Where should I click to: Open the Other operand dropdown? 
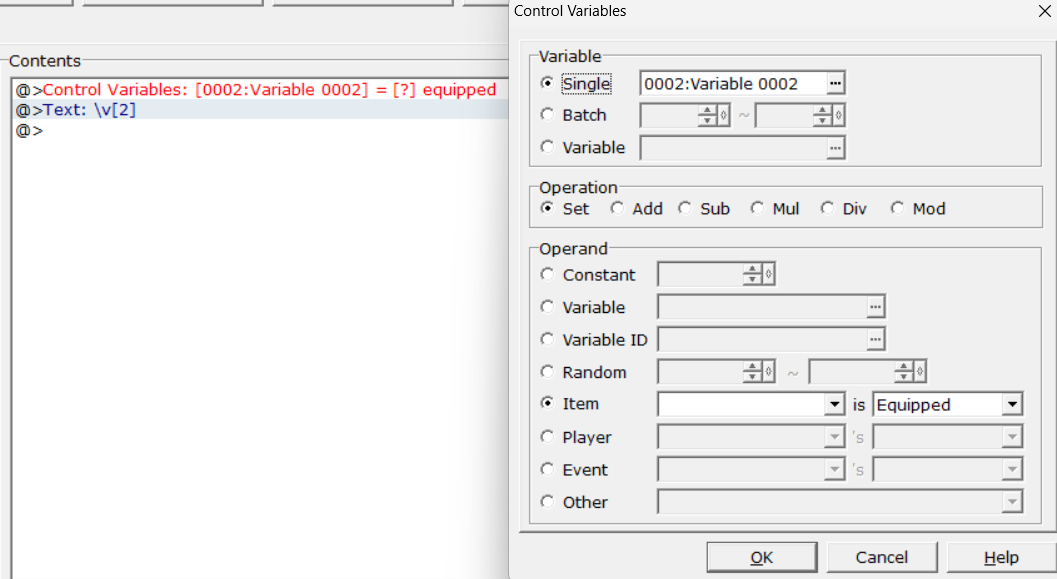(1013, 501)
